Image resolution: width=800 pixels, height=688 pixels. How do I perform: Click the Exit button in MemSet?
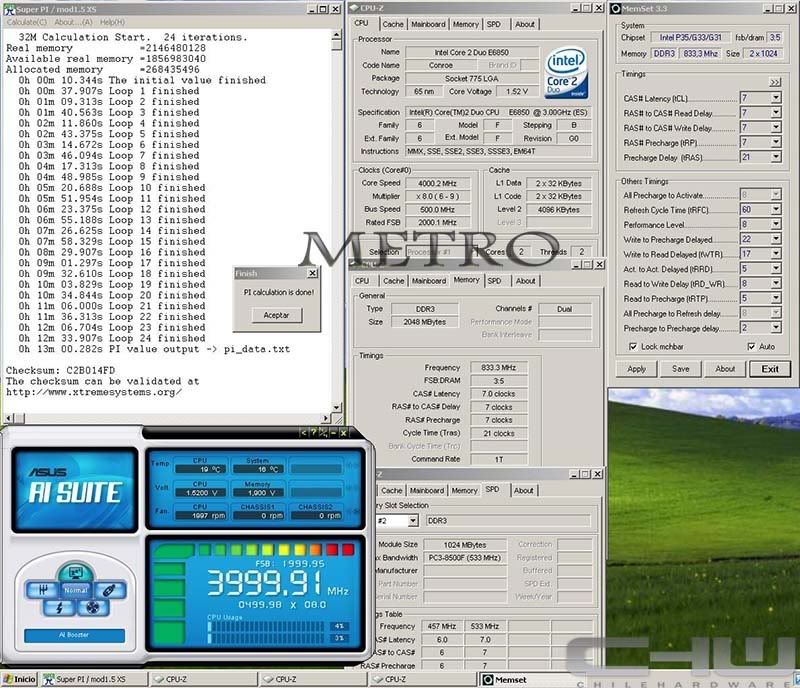pos(770,369)
